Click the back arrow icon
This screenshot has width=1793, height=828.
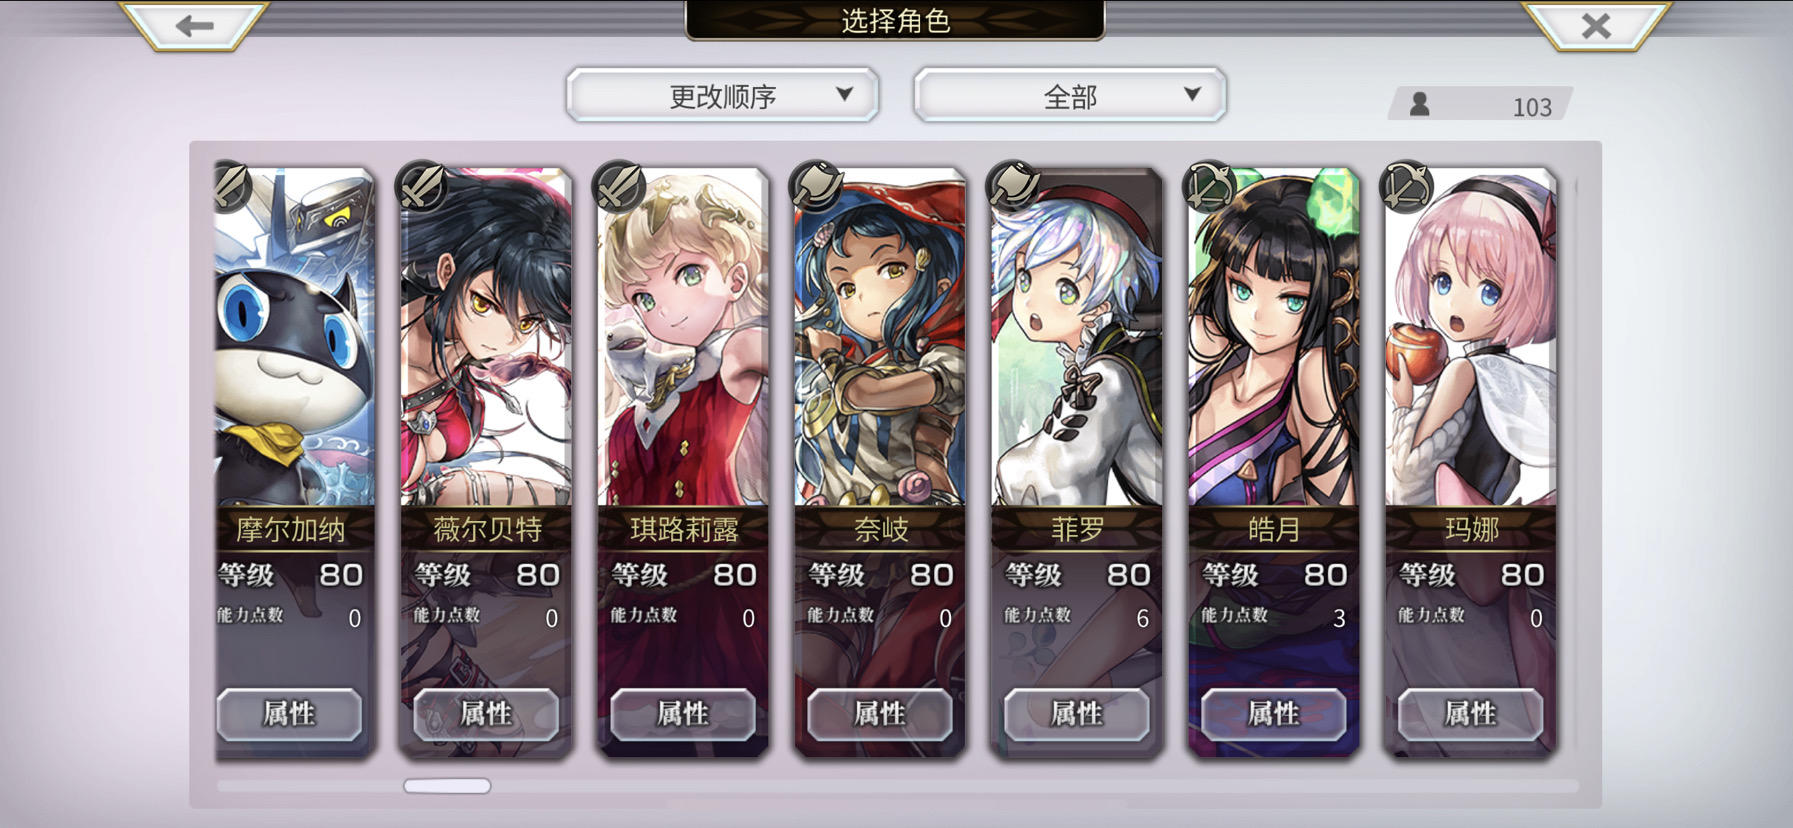194,25
